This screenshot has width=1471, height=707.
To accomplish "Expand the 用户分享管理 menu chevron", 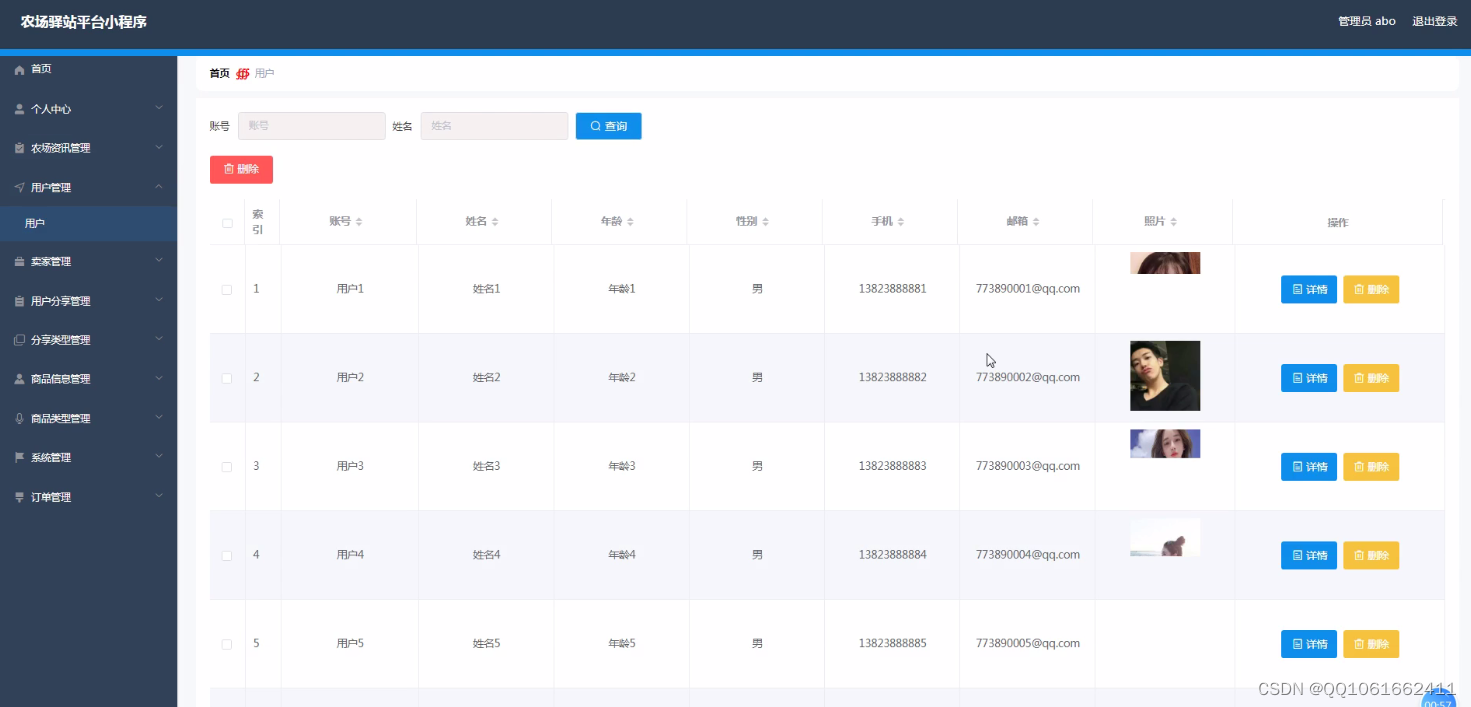I will pos(158,300).
